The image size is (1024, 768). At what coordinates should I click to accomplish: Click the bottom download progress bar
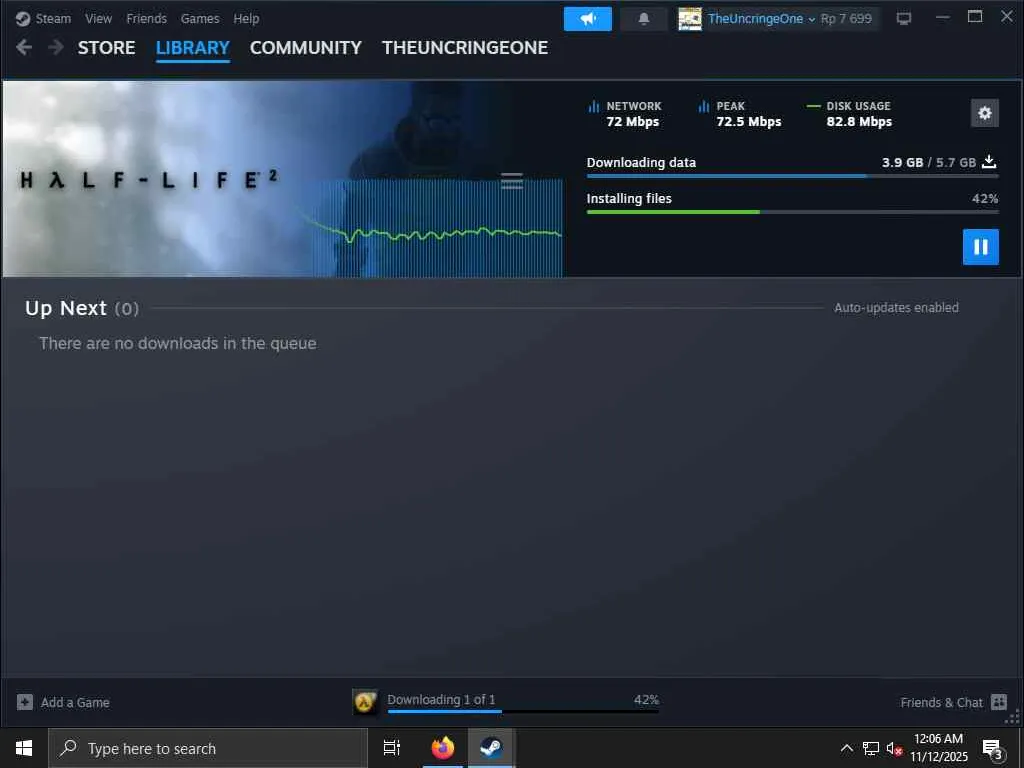(x=523, y=711)
